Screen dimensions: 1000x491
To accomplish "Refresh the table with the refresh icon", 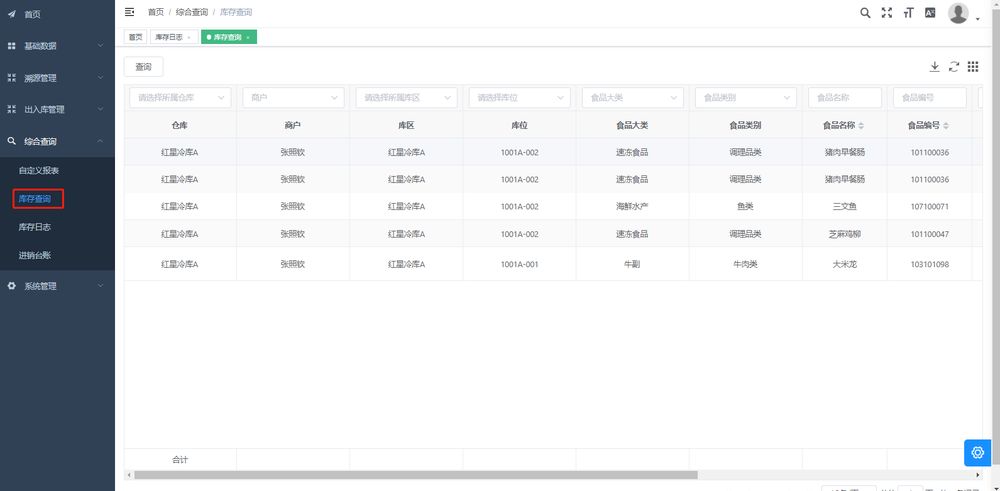I will [954, 67].
